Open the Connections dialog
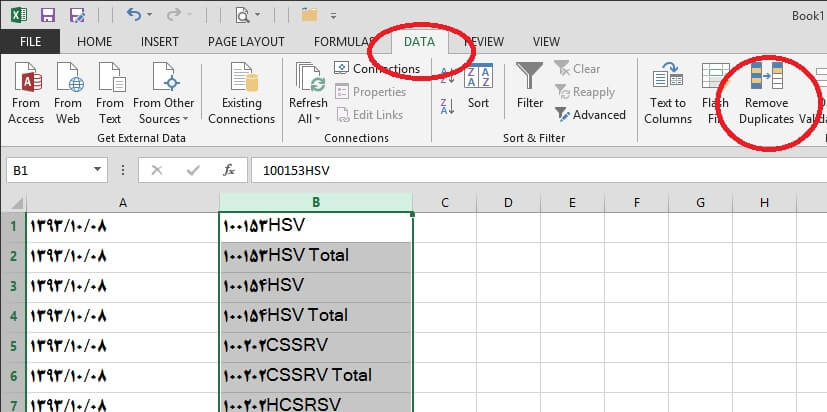The image size is (827, 412). coord(377,69)
